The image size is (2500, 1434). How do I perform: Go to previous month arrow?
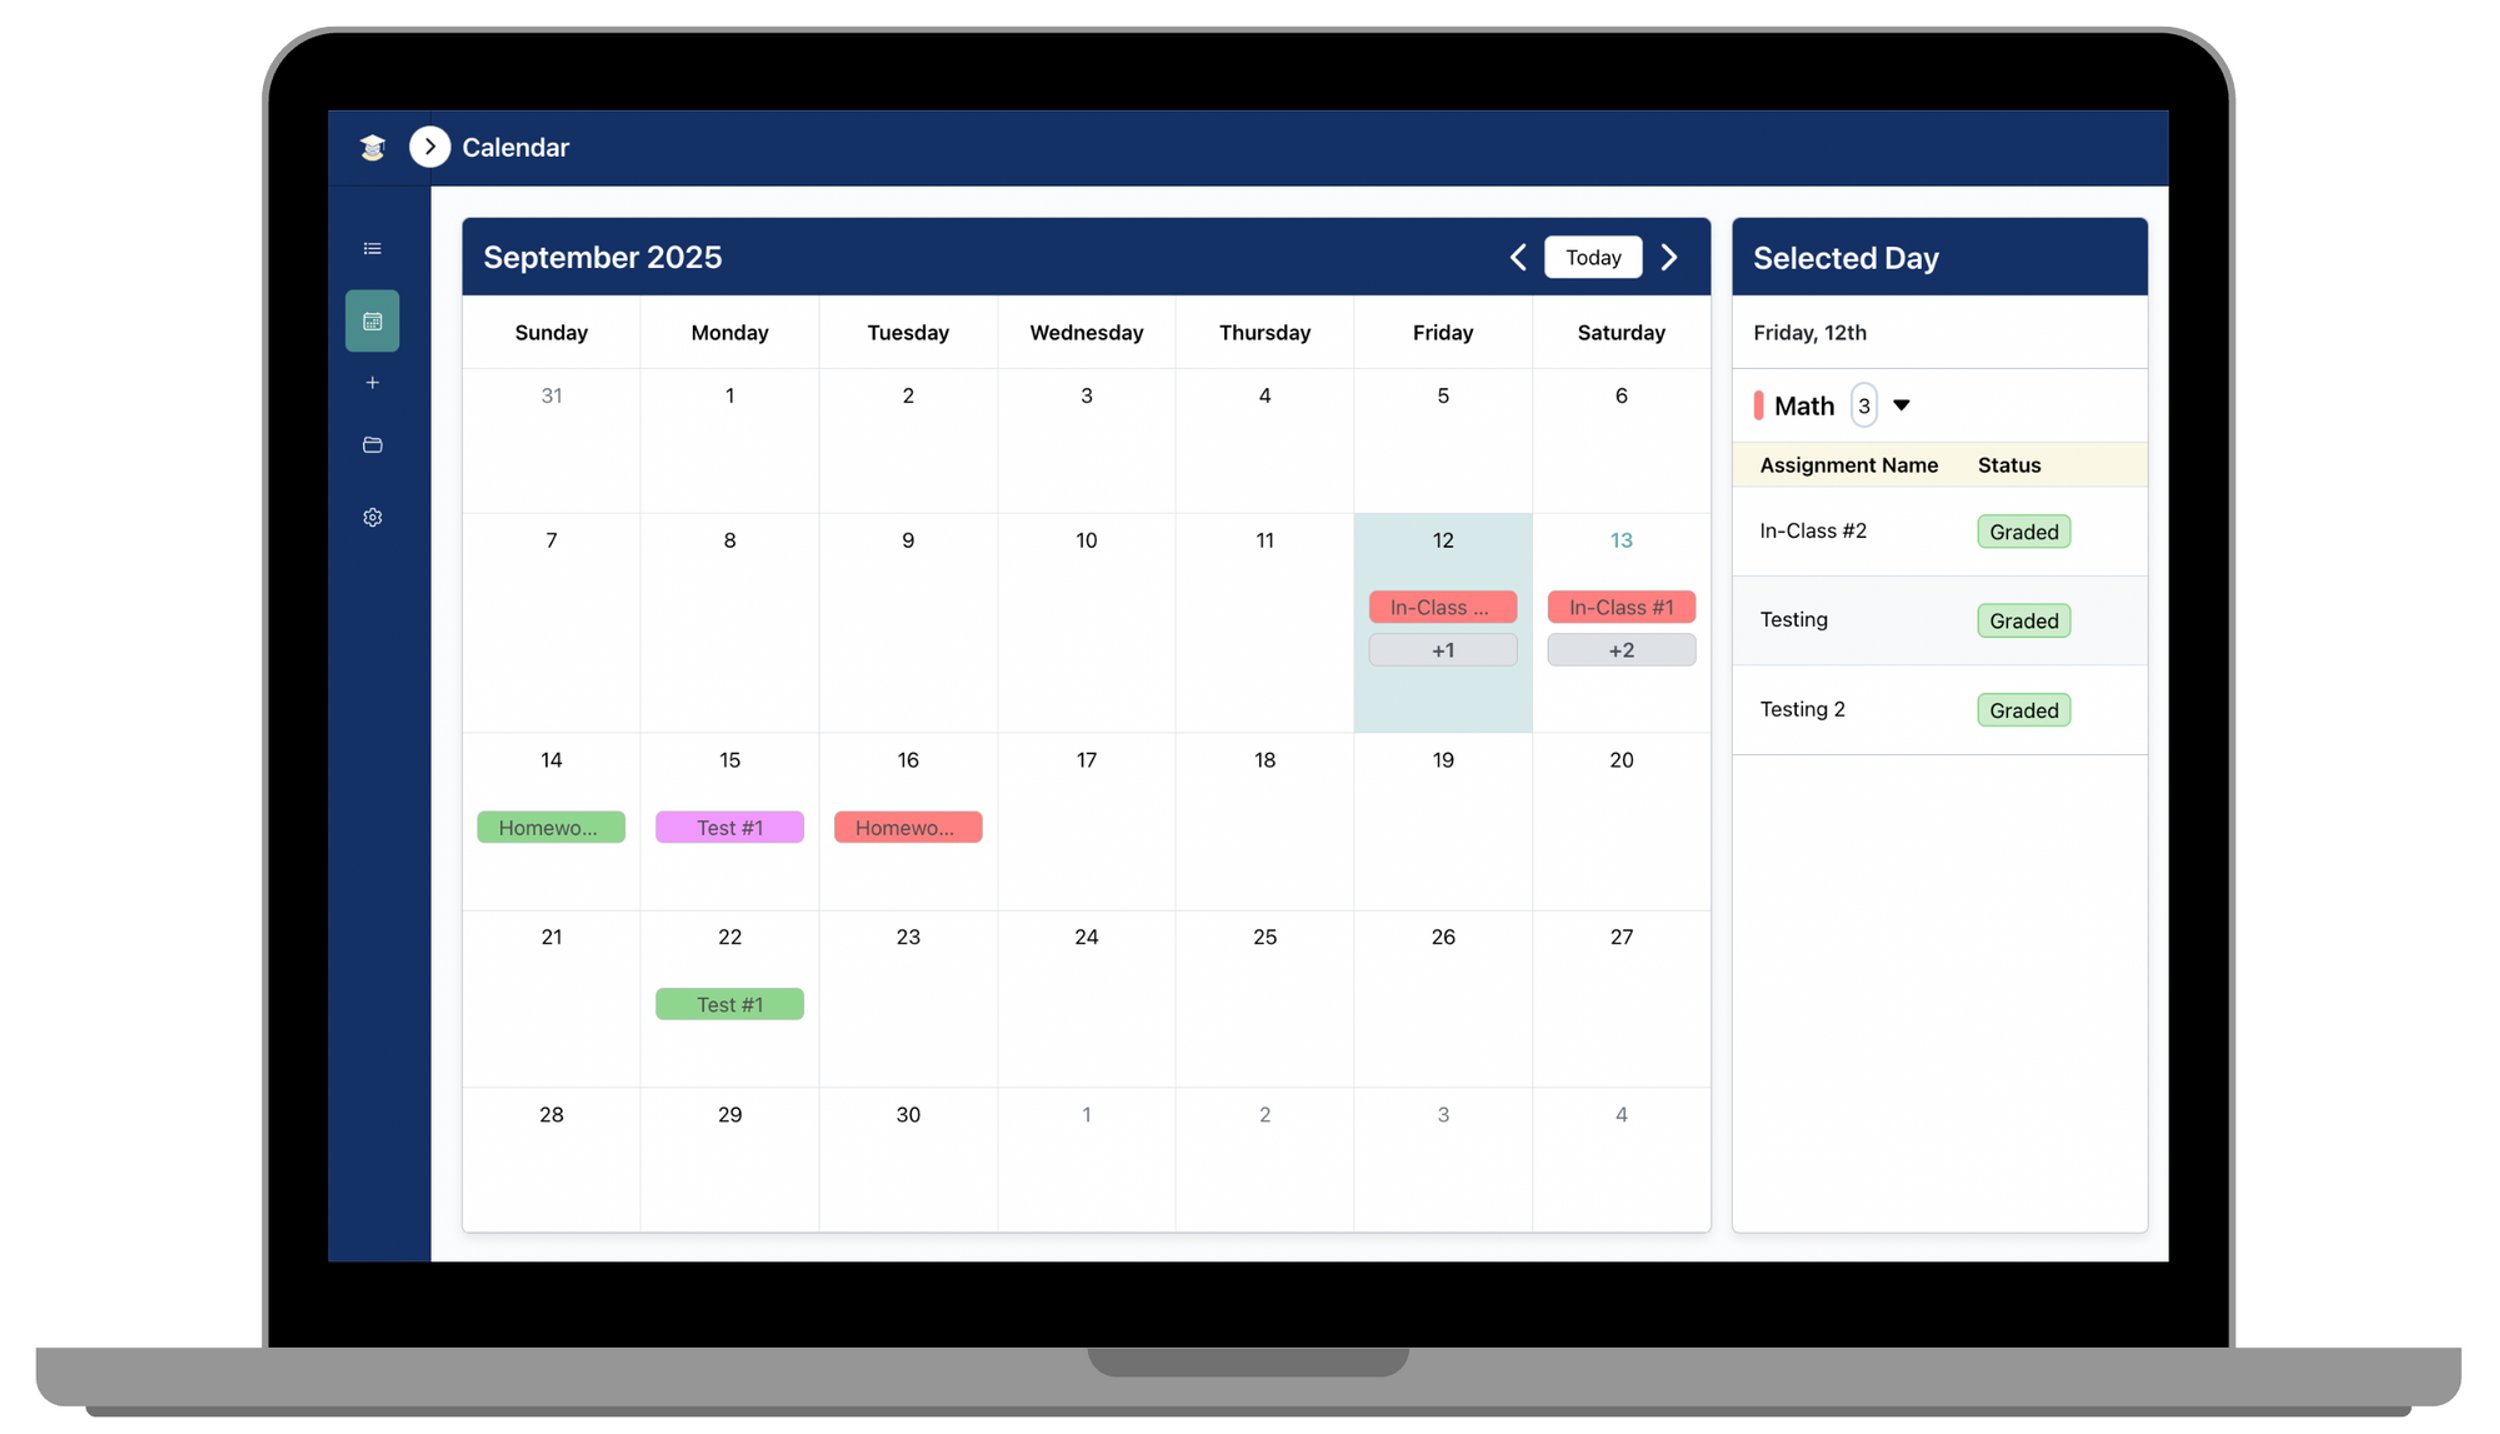(1517, 257)
